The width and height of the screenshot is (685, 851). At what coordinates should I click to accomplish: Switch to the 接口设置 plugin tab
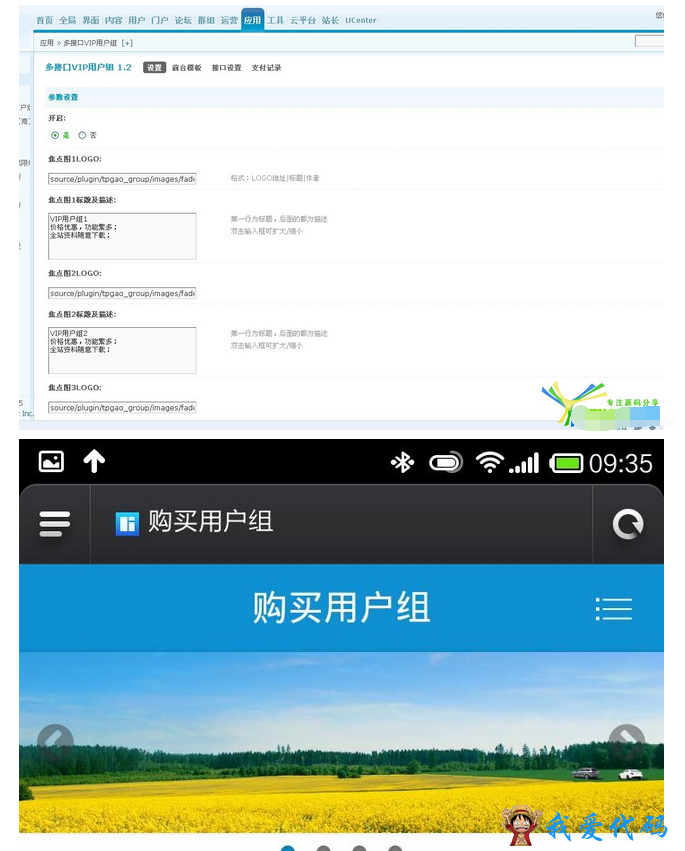pos(226,68)
